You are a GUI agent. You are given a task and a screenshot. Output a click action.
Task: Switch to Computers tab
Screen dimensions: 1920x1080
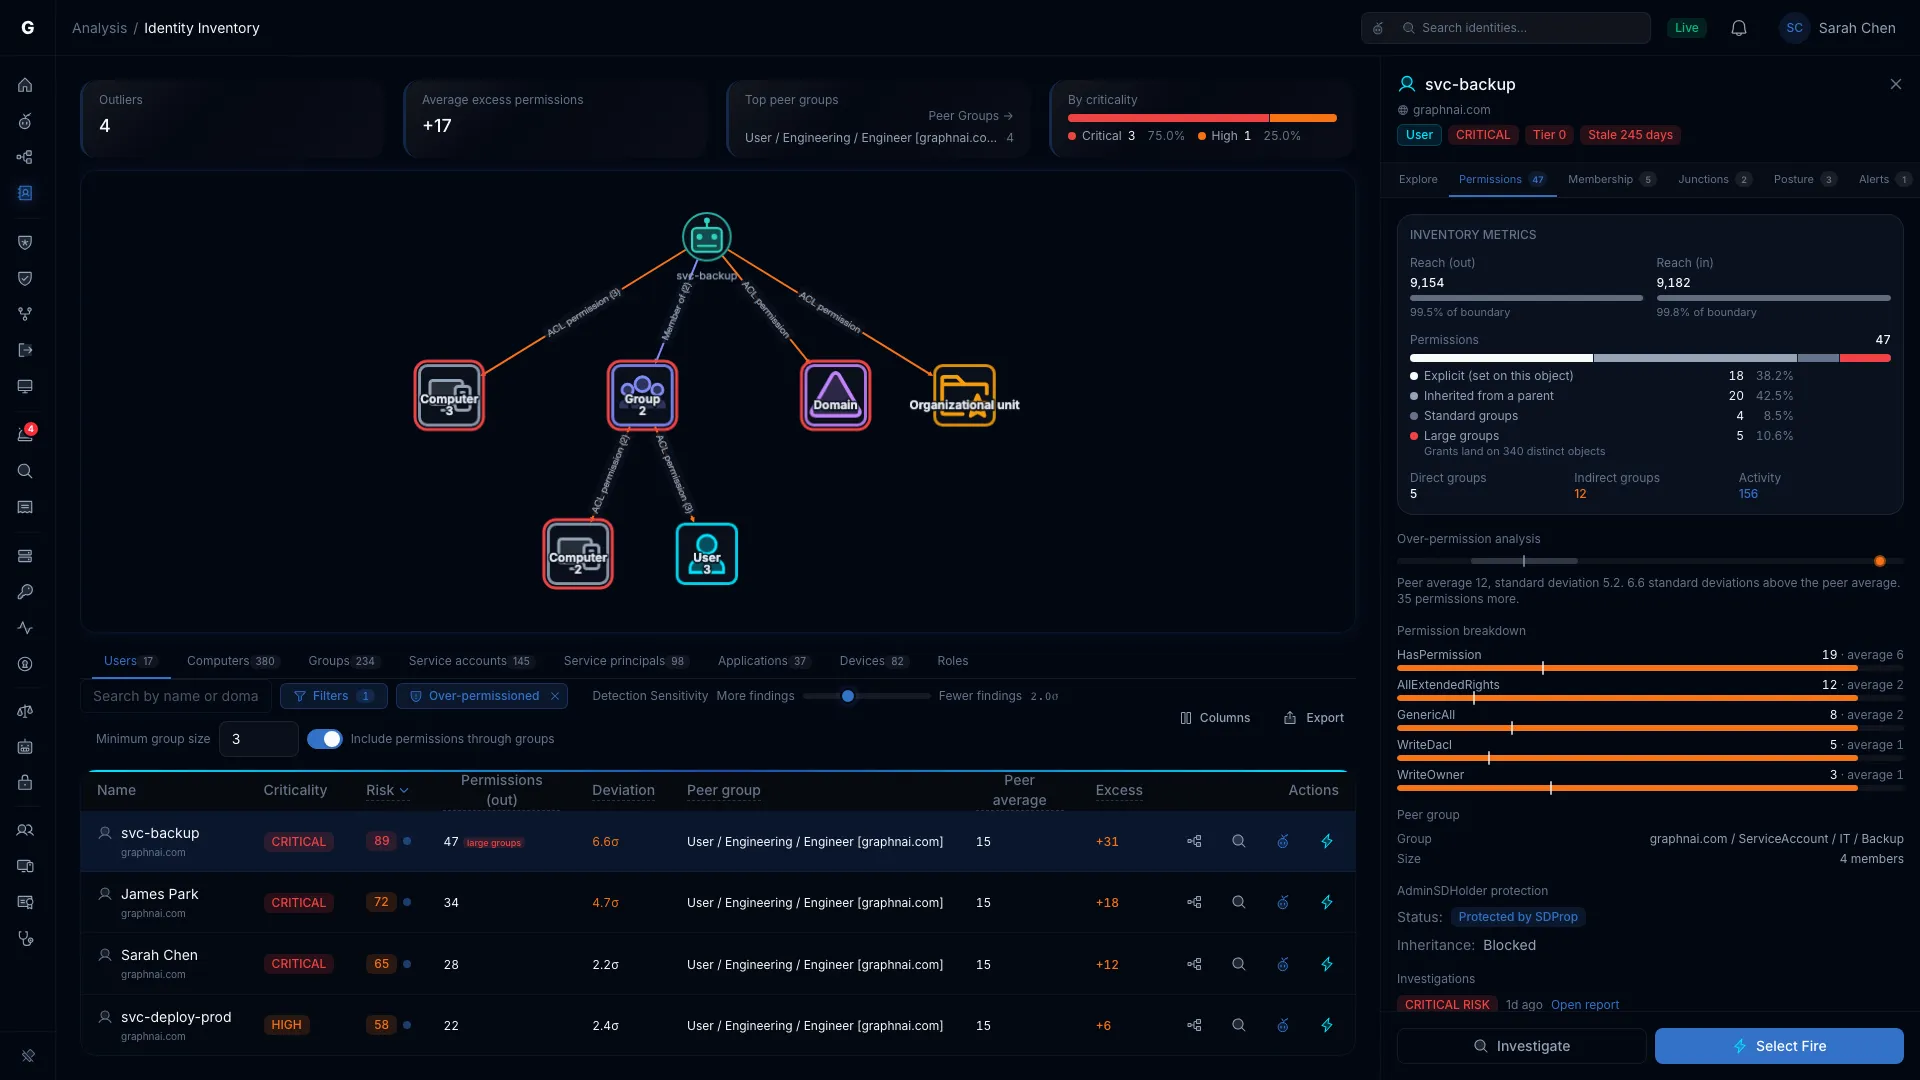pyautogui.click(x=232, y=661)
